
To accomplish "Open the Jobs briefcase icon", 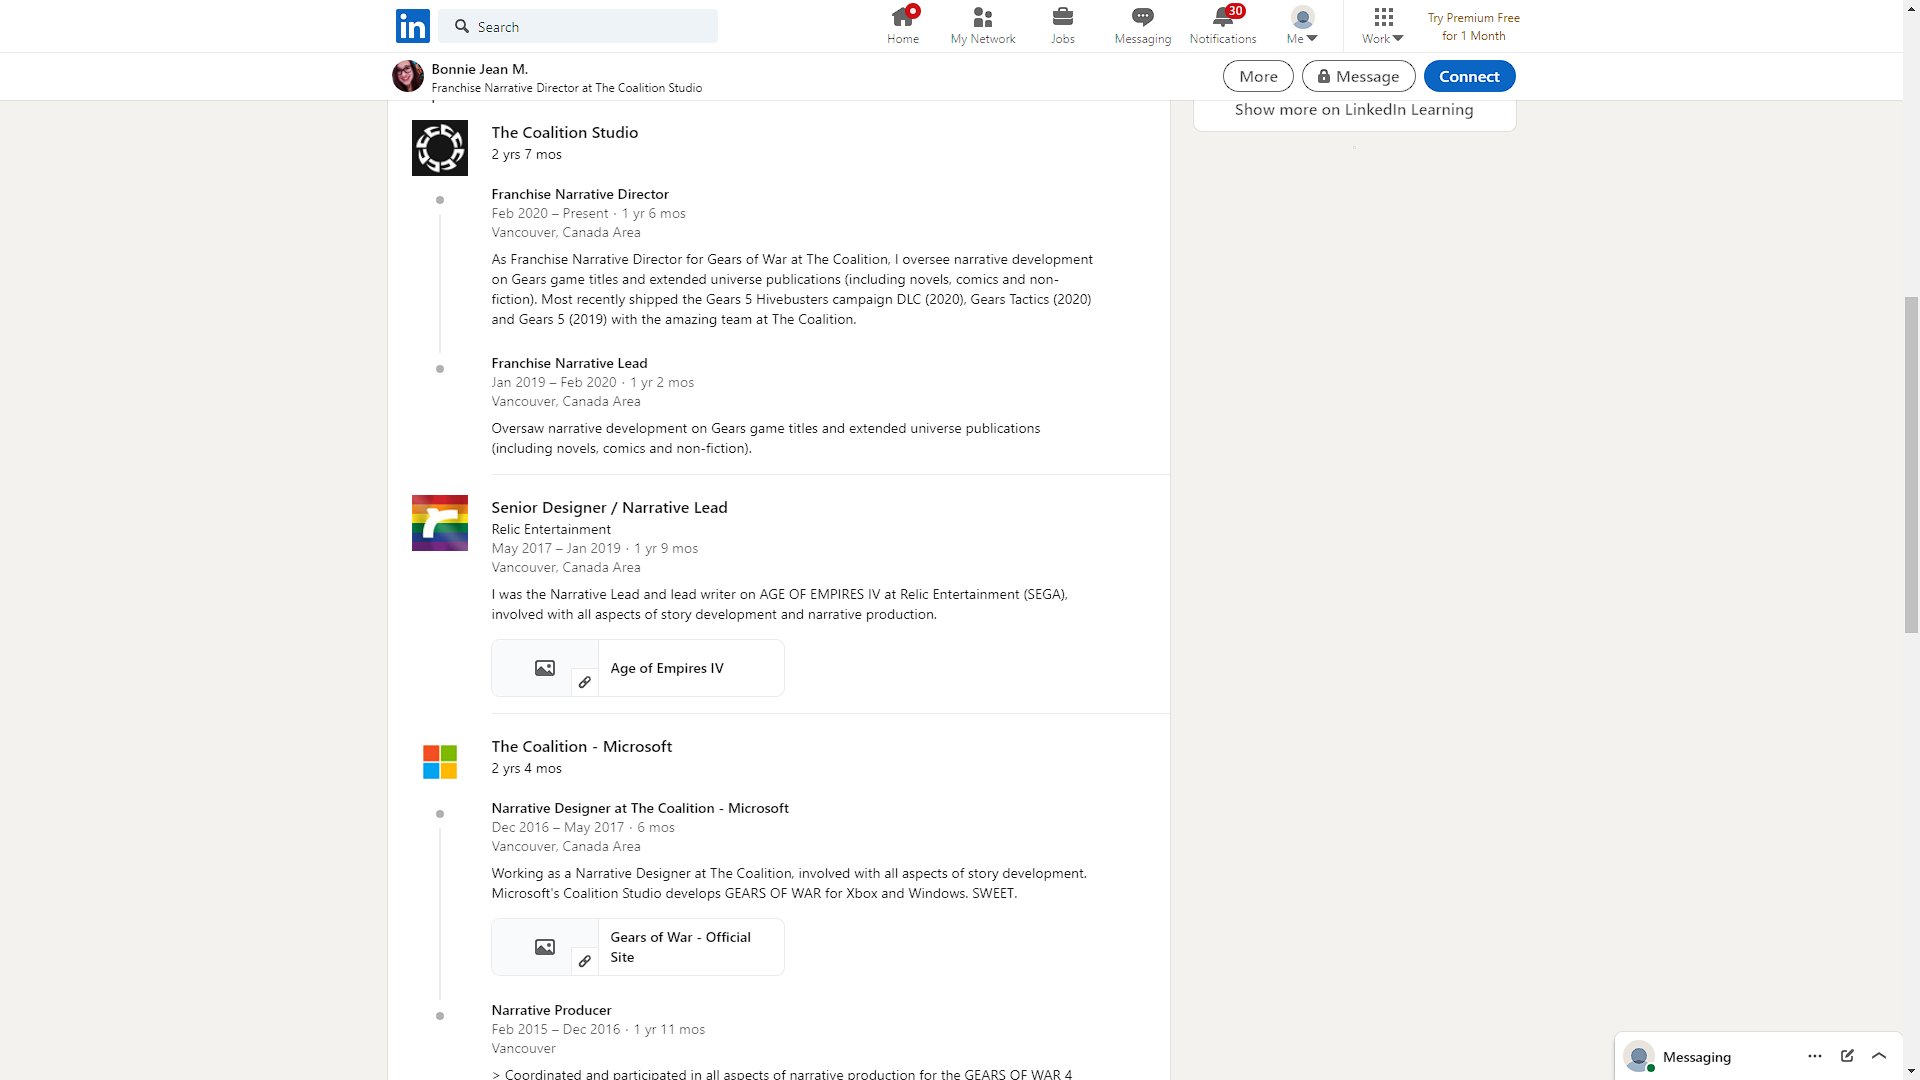I will point(1063,17).
